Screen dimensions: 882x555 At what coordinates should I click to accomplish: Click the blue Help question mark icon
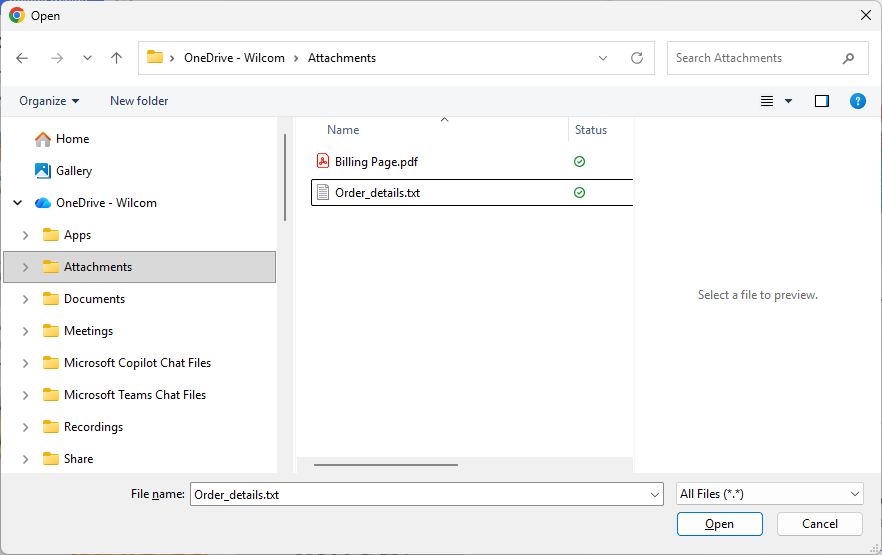pyautogui.click(x=857, y=101)
